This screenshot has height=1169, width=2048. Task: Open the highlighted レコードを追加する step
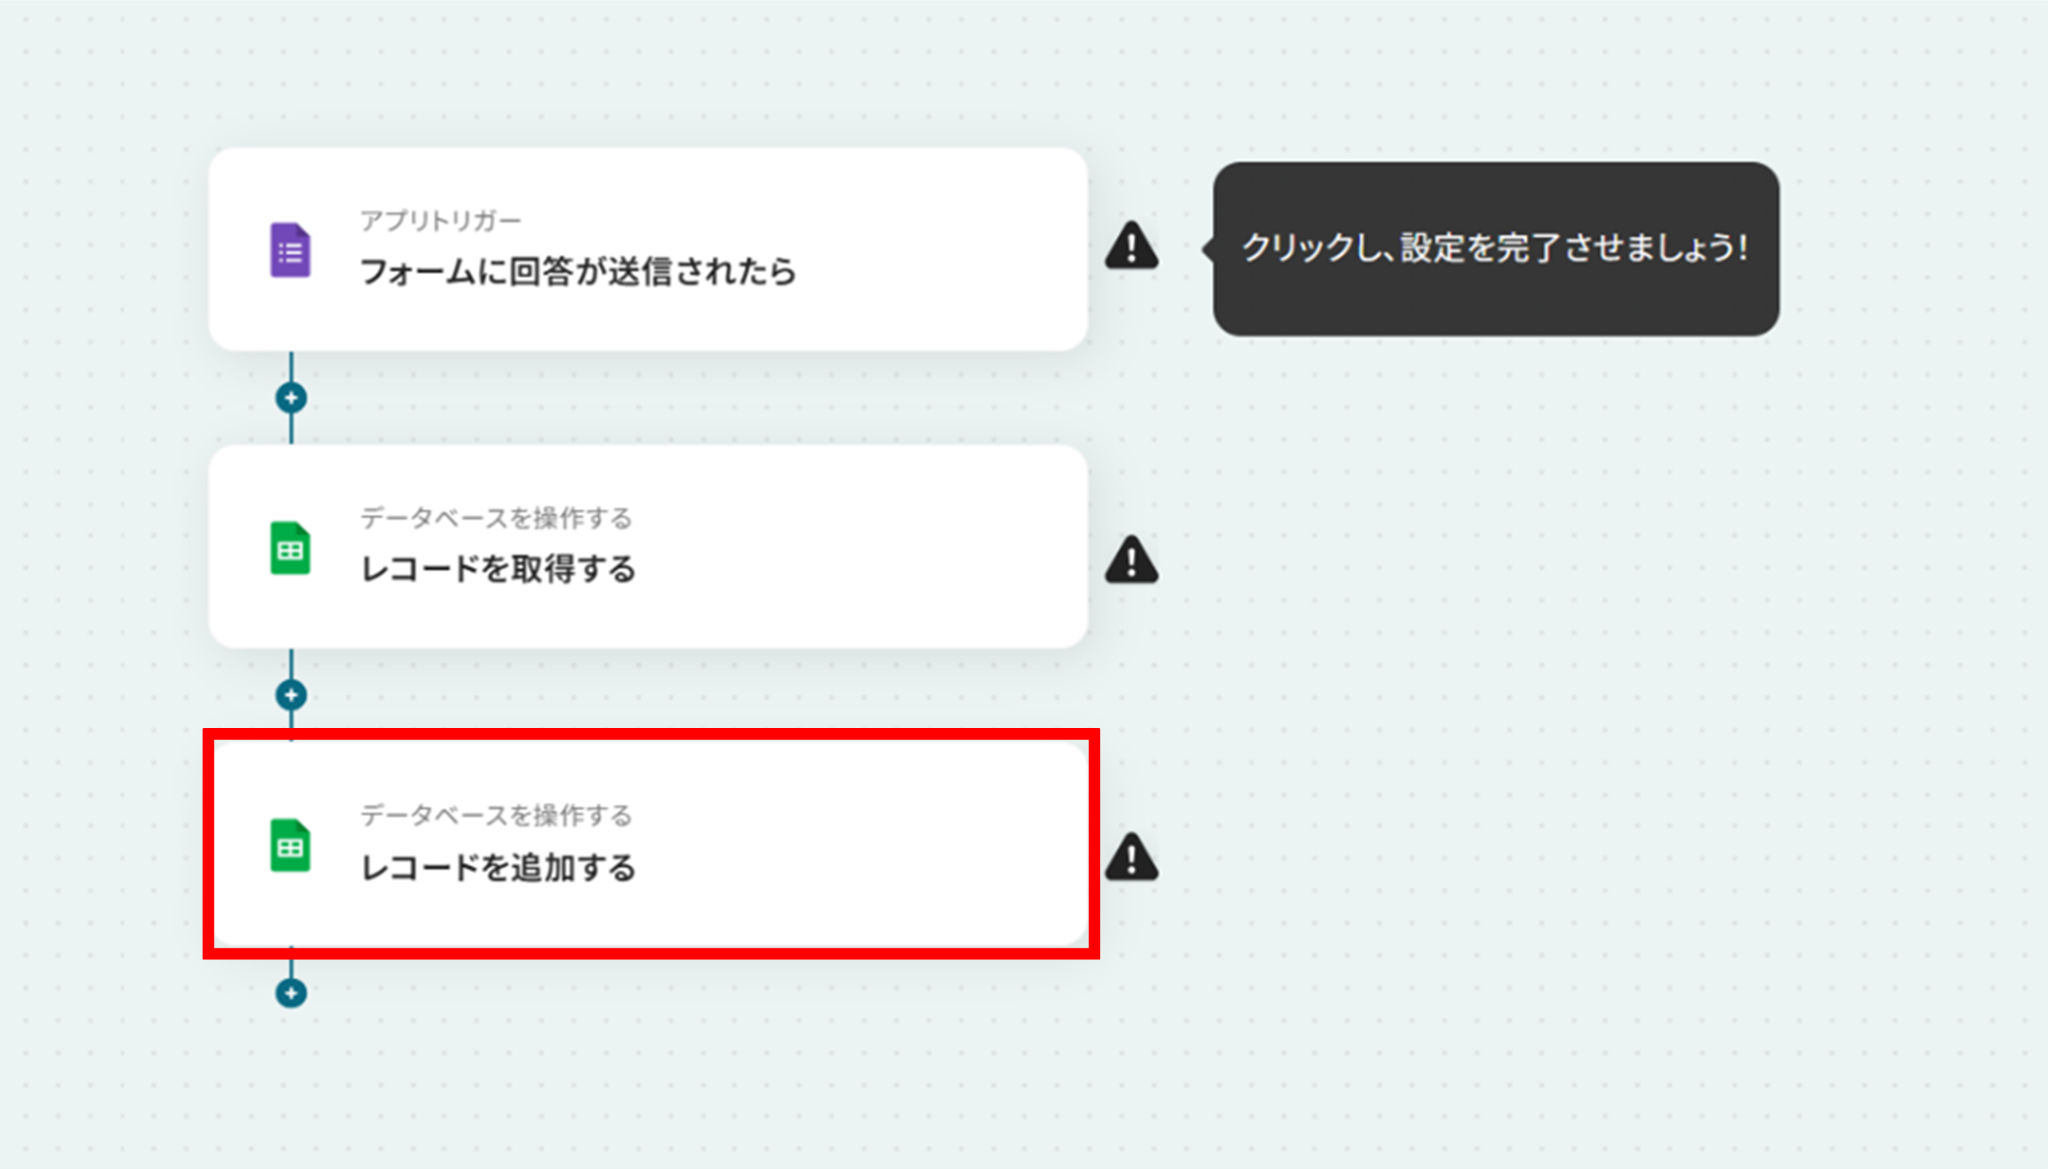pos(648,844)
